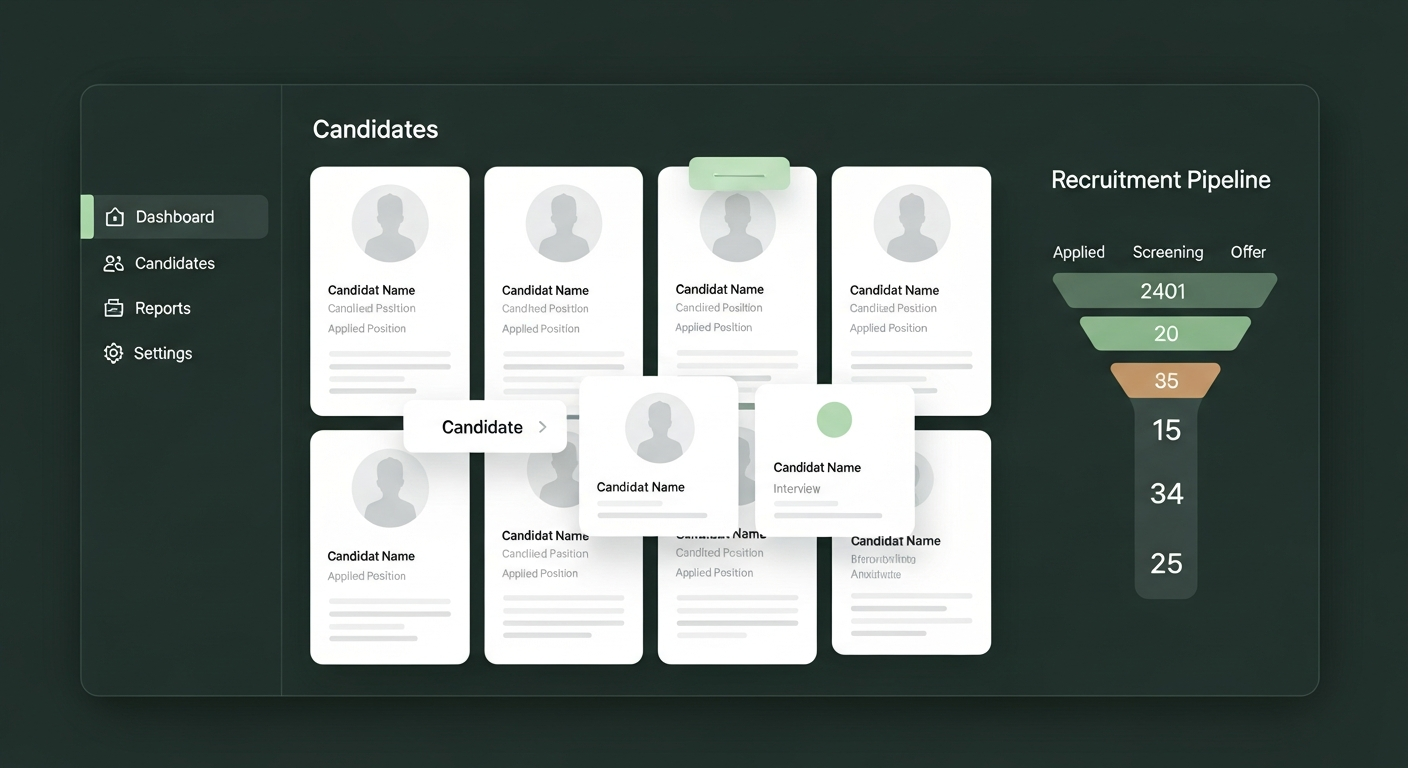The image size is (1408, 768).
Task: Switch to the Screening stage label
Action: [x=1167, y=252]
